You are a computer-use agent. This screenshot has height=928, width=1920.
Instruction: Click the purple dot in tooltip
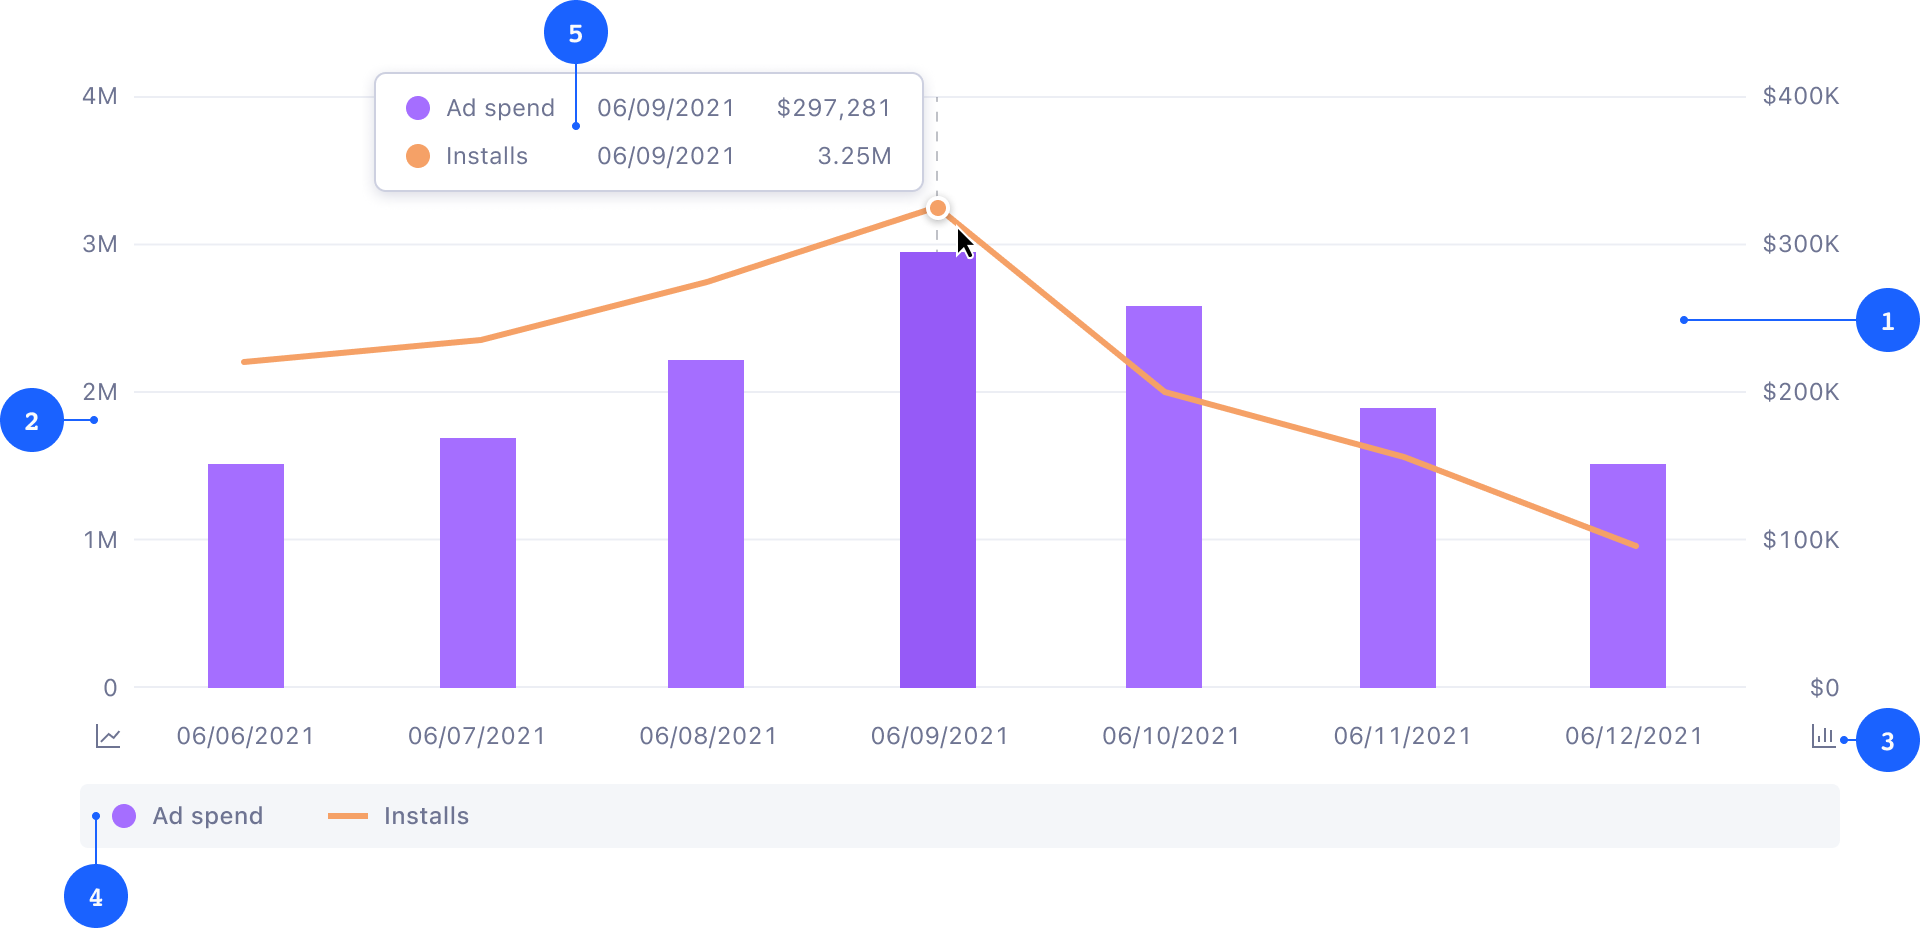click(x=418, y=108)
